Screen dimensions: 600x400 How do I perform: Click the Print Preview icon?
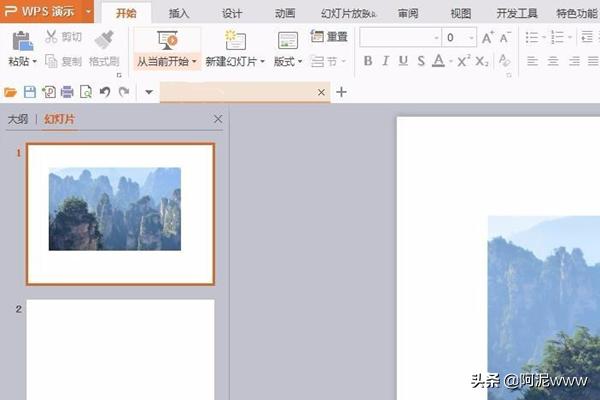click(x=86, y=92)
